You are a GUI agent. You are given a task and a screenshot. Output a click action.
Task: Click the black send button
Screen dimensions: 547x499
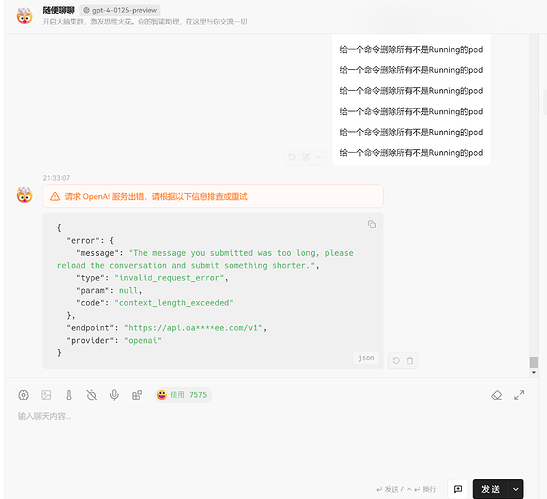(490, 489)
